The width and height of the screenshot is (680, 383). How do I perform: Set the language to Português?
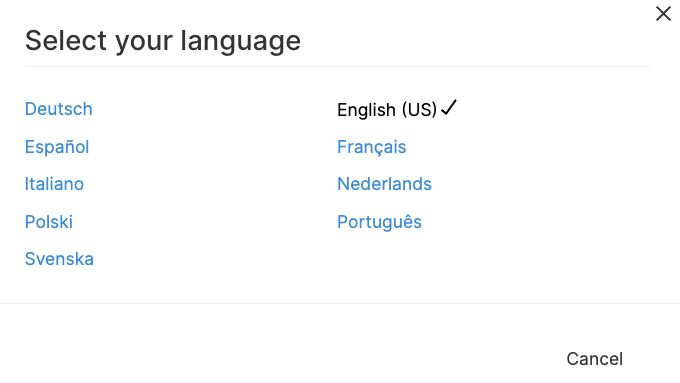tap(379, 222)
